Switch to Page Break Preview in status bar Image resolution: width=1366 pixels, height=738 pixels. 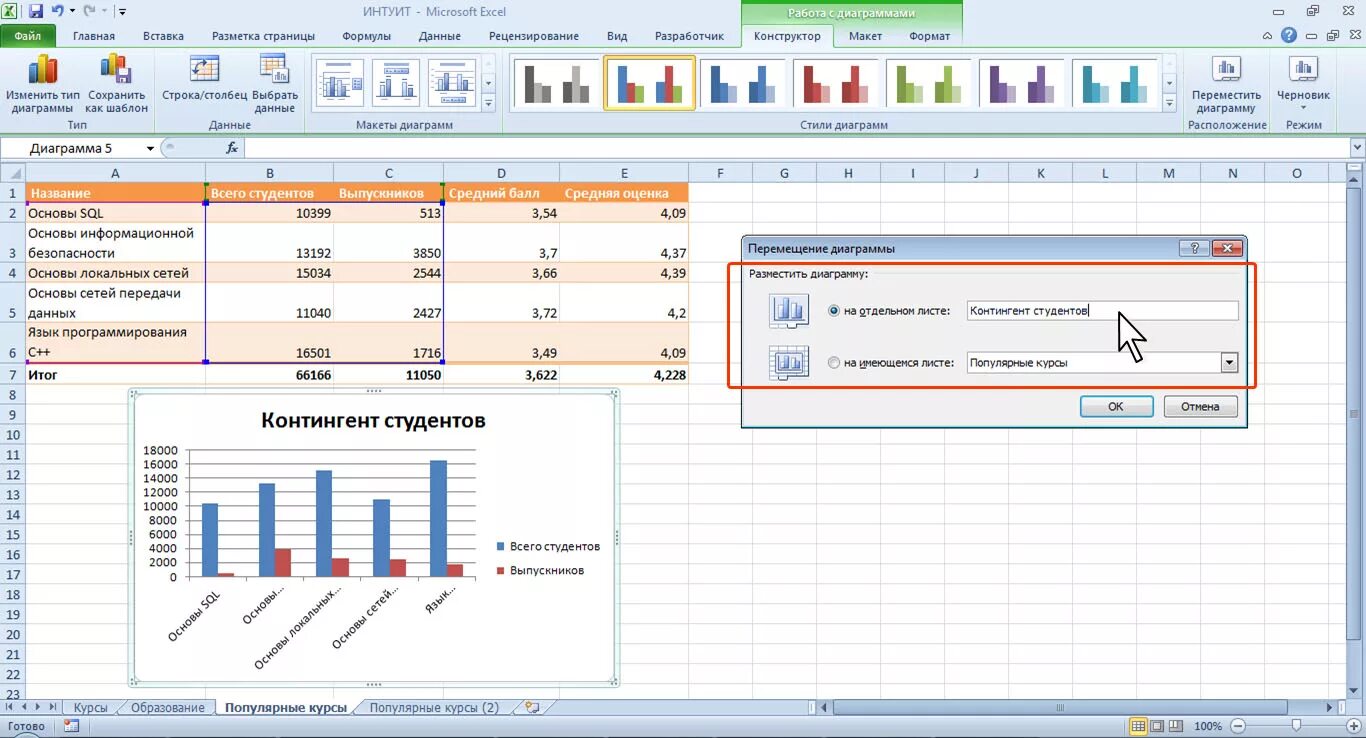pyautogui.click(x=1174, y=726)
